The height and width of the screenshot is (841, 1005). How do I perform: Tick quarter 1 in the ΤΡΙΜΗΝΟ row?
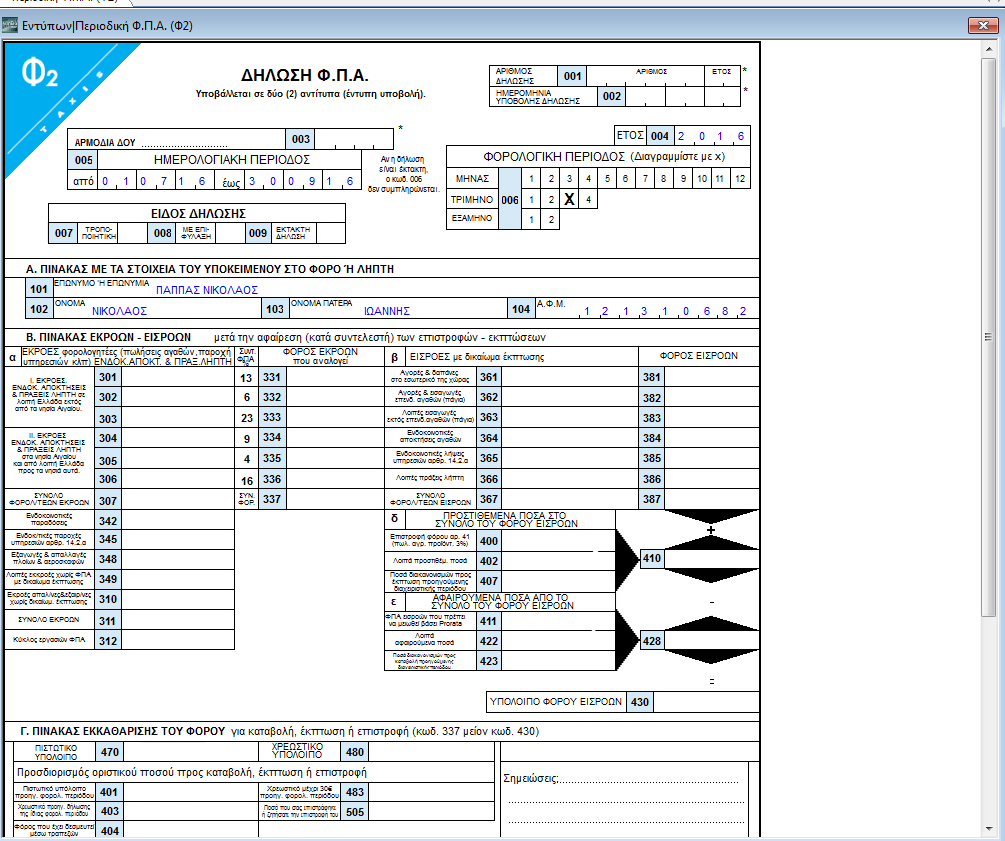pos(531,199)
